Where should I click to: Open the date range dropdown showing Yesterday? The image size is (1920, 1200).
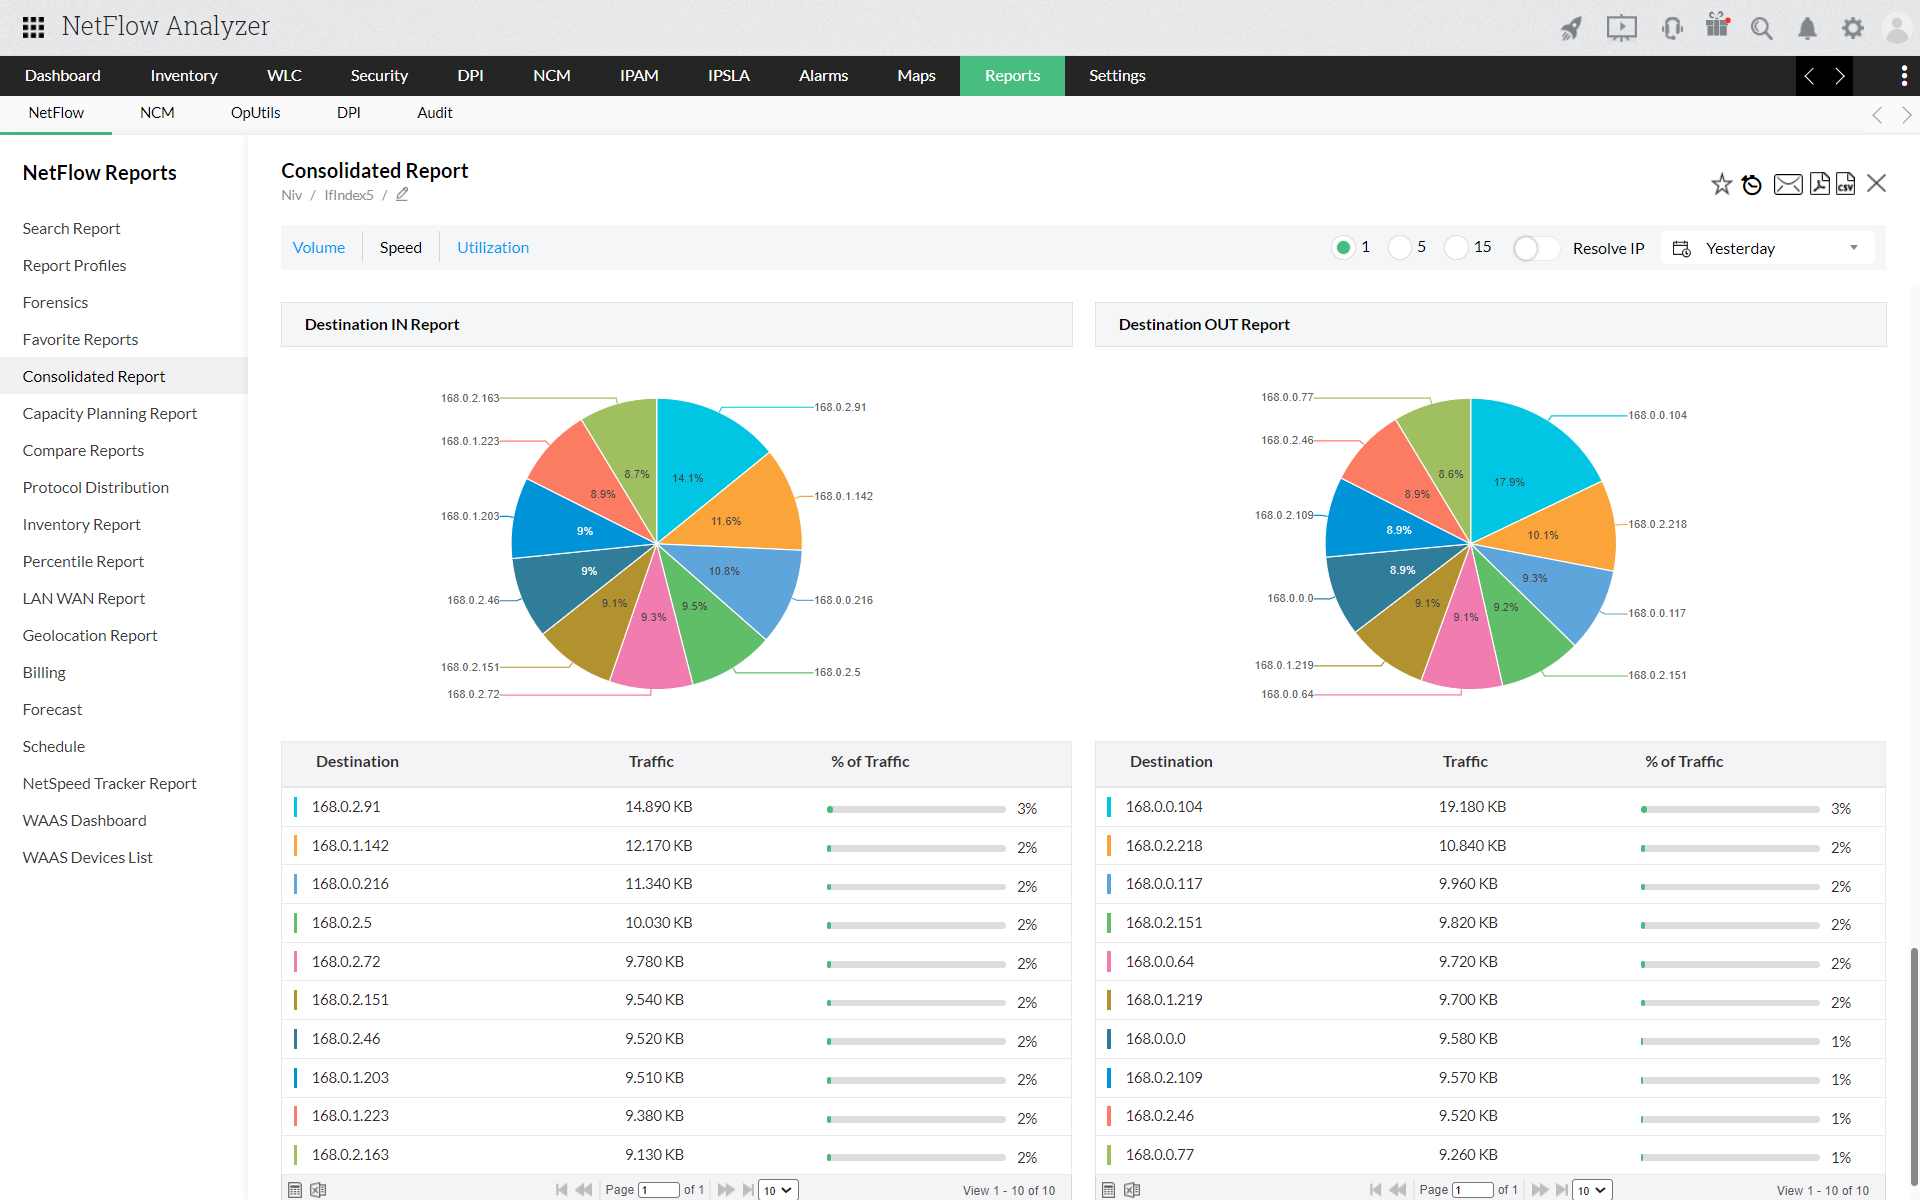tap(1768, 249)
